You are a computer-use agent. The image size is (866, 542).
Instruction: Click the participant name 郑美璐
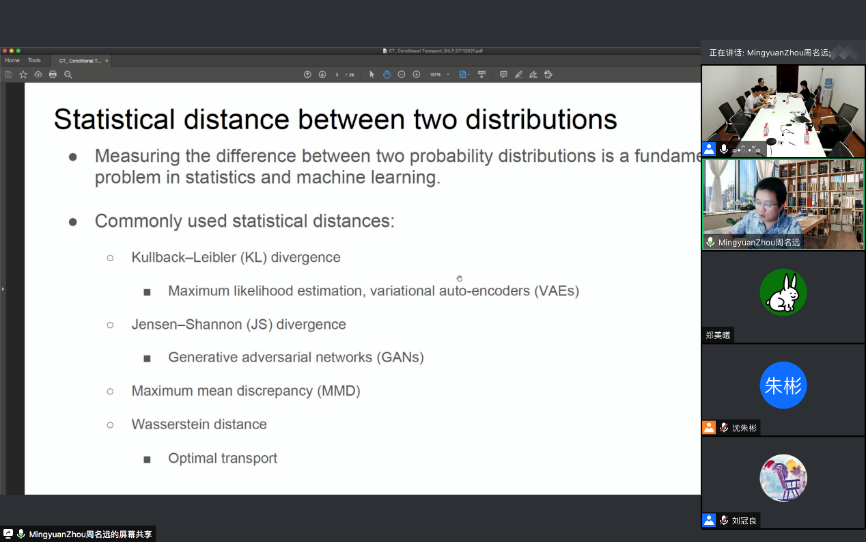[718, 335]
